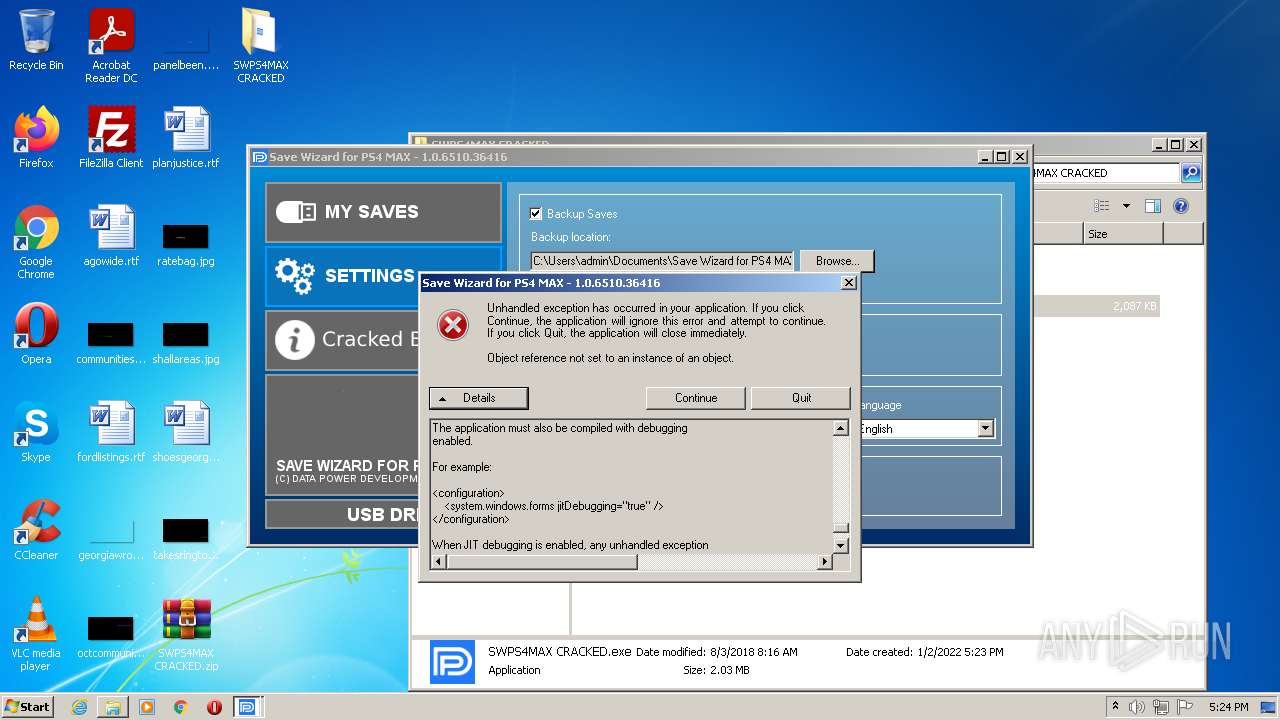Switch to Save Wizard taskbar button
This screenshot has height=720, width=1280.
[247, 707]
